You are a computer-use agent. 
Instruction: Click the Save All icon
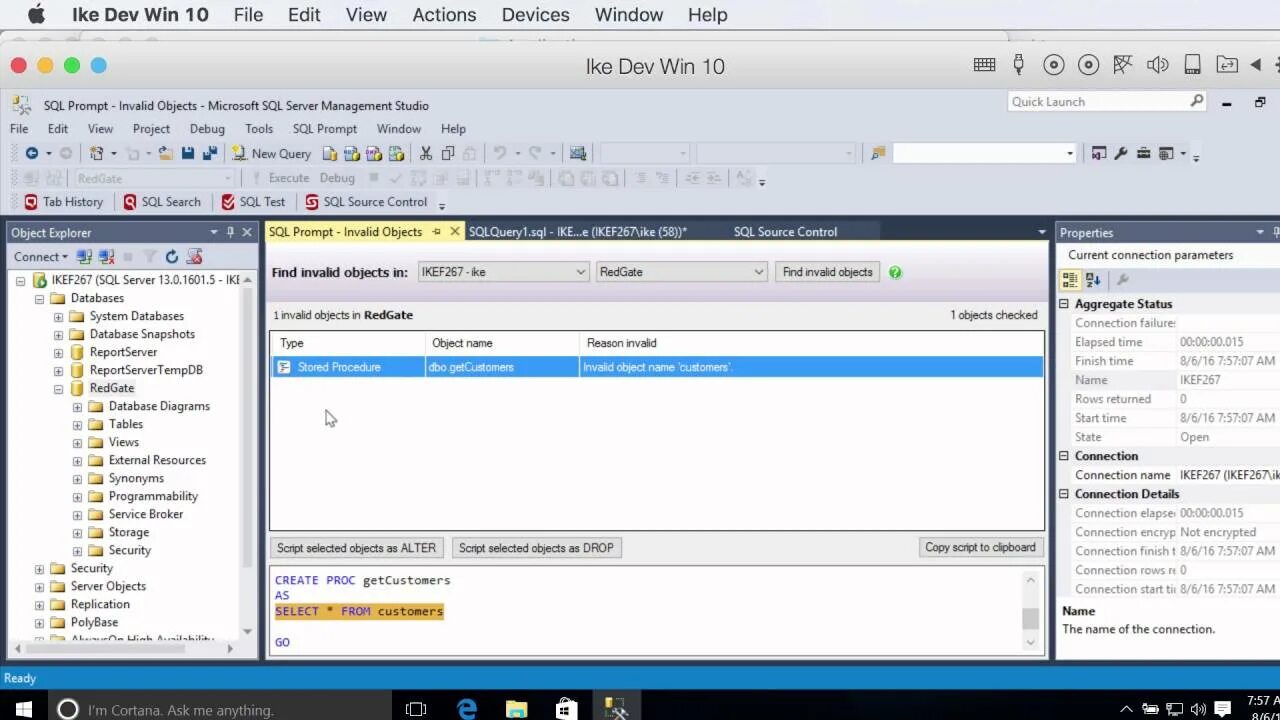209,153
